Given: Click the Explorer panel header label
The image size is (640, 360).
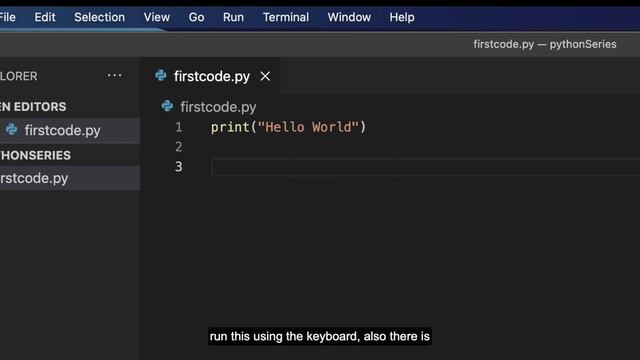Looking at the screenshot, I should (x=18, y=76).
